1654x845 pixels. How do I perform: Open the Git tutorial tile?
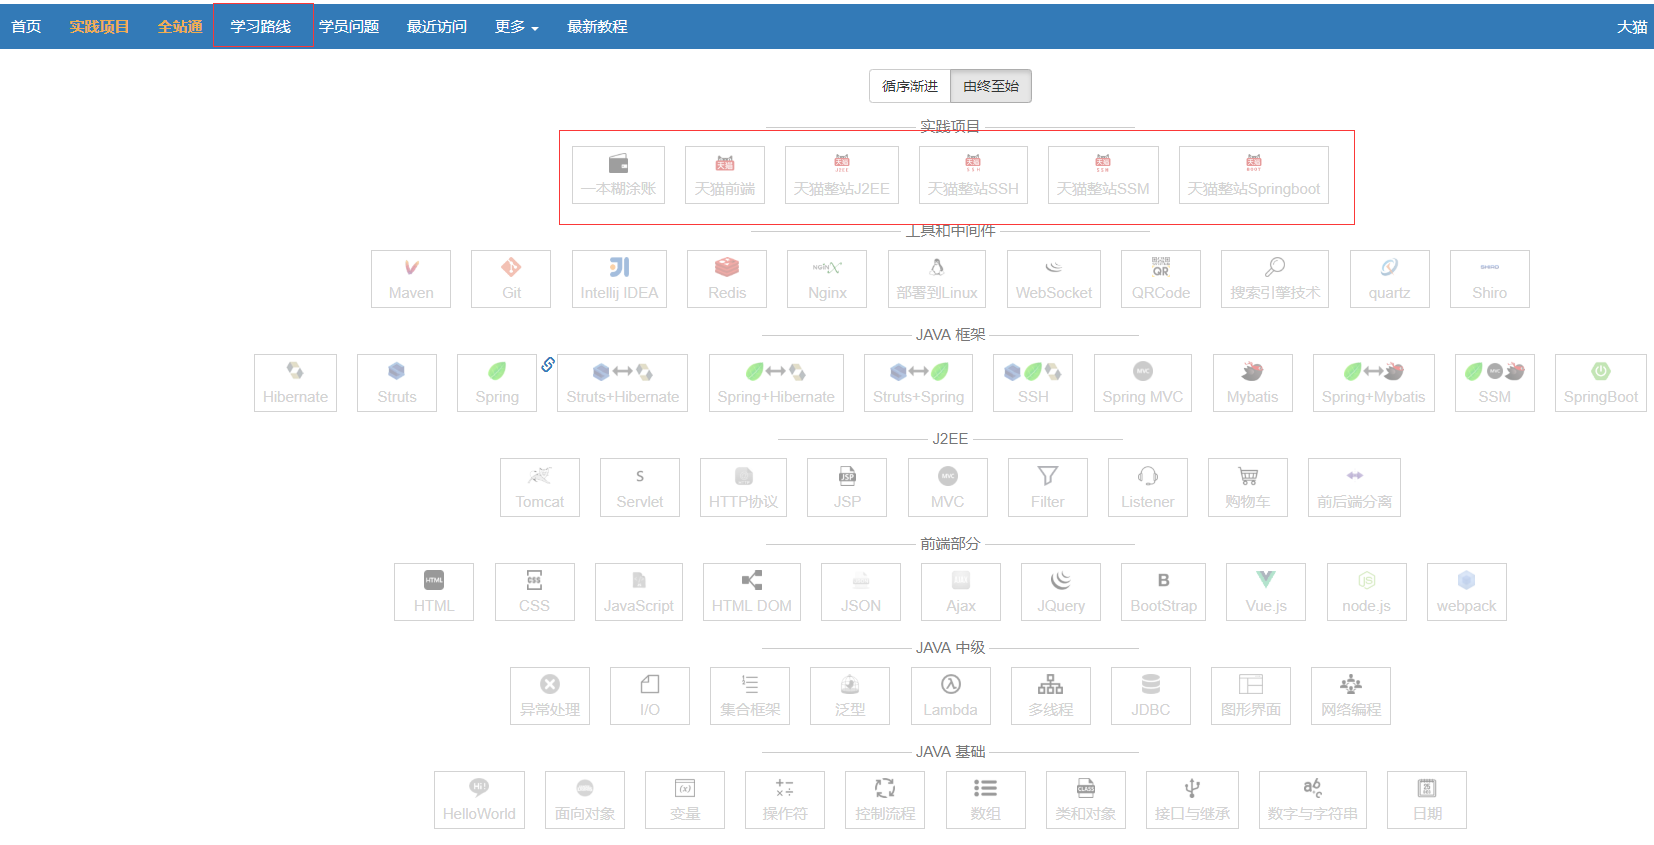click(511, 279)
